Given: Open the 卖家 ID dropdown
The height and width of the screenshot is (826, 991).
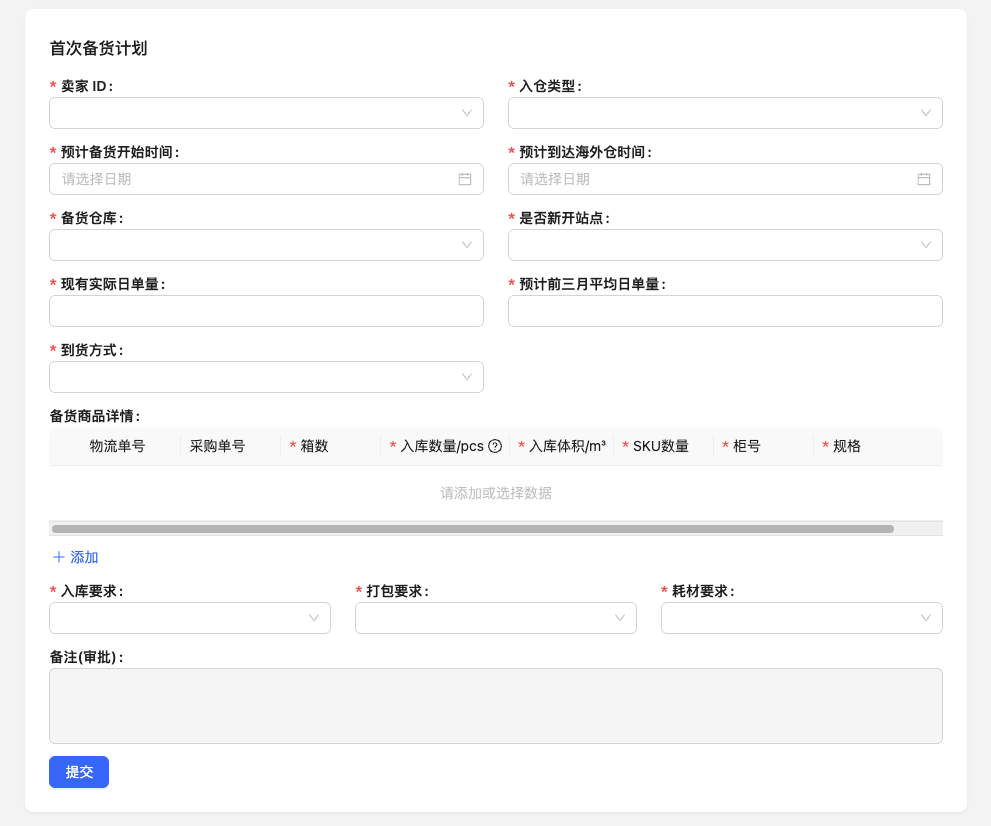Looking at the screenshot, I should coord(266,113).
